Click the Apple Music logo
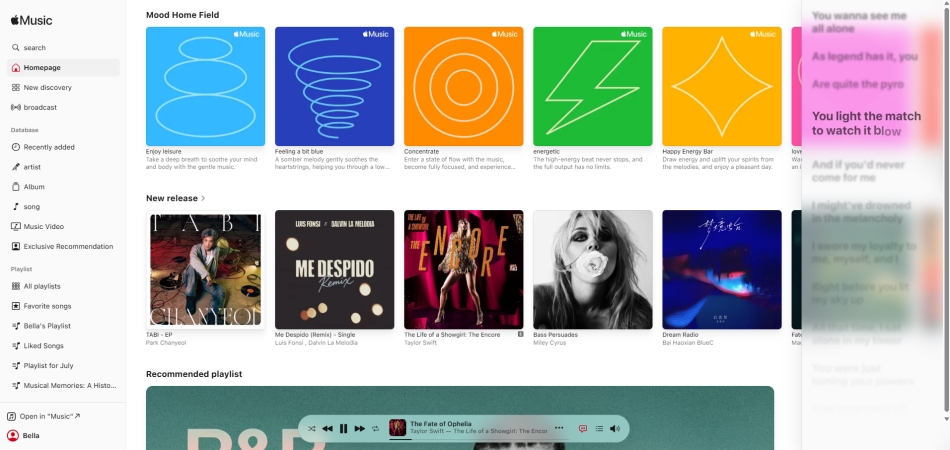950x450 pixels. 32,20
